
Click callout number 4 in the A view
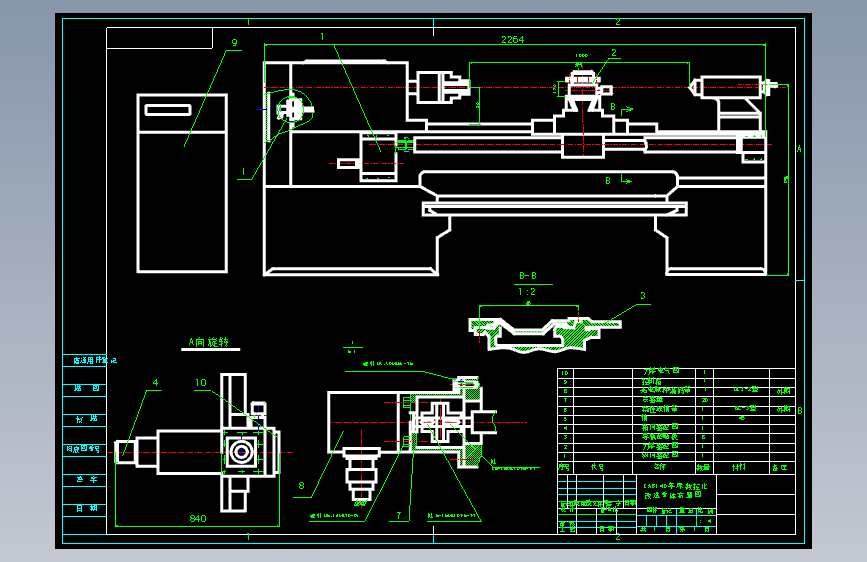click(155, 382)
